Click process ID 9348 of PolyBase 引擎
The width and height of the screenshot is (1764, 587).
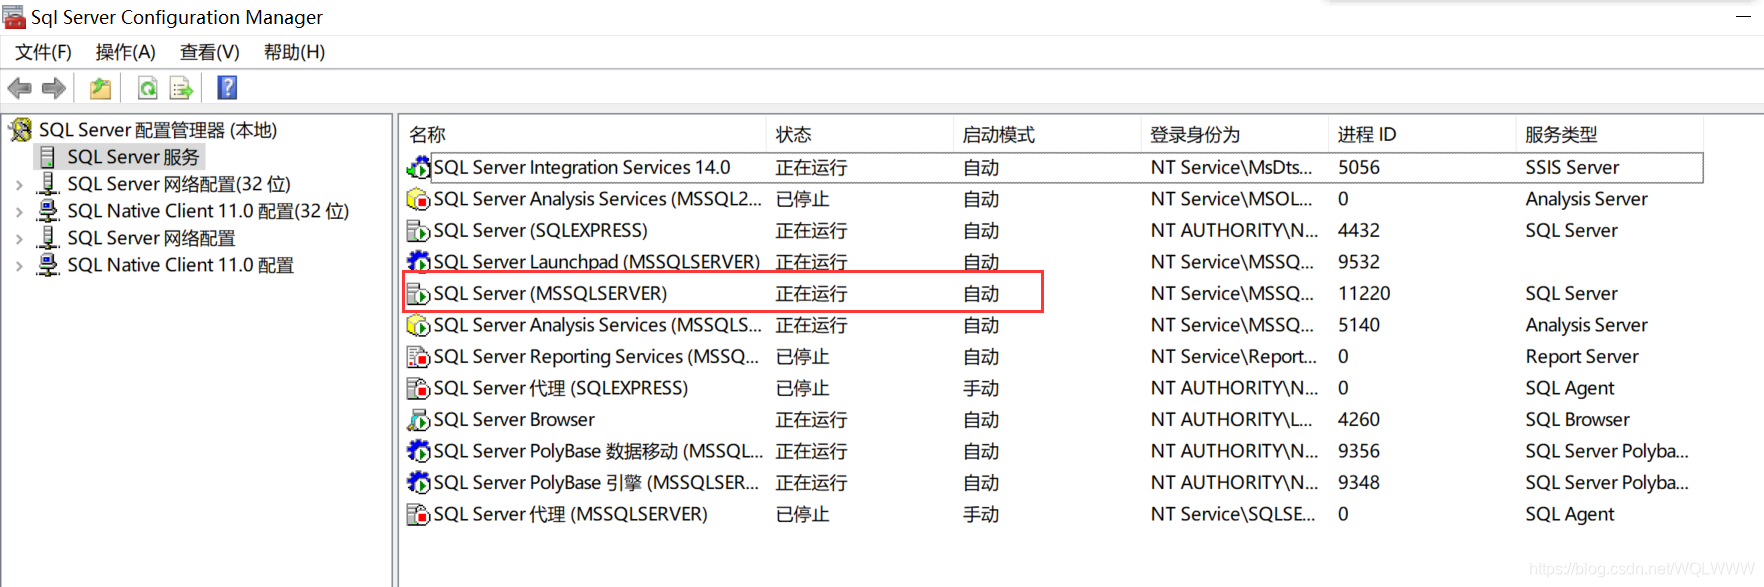pos(1359,483)
